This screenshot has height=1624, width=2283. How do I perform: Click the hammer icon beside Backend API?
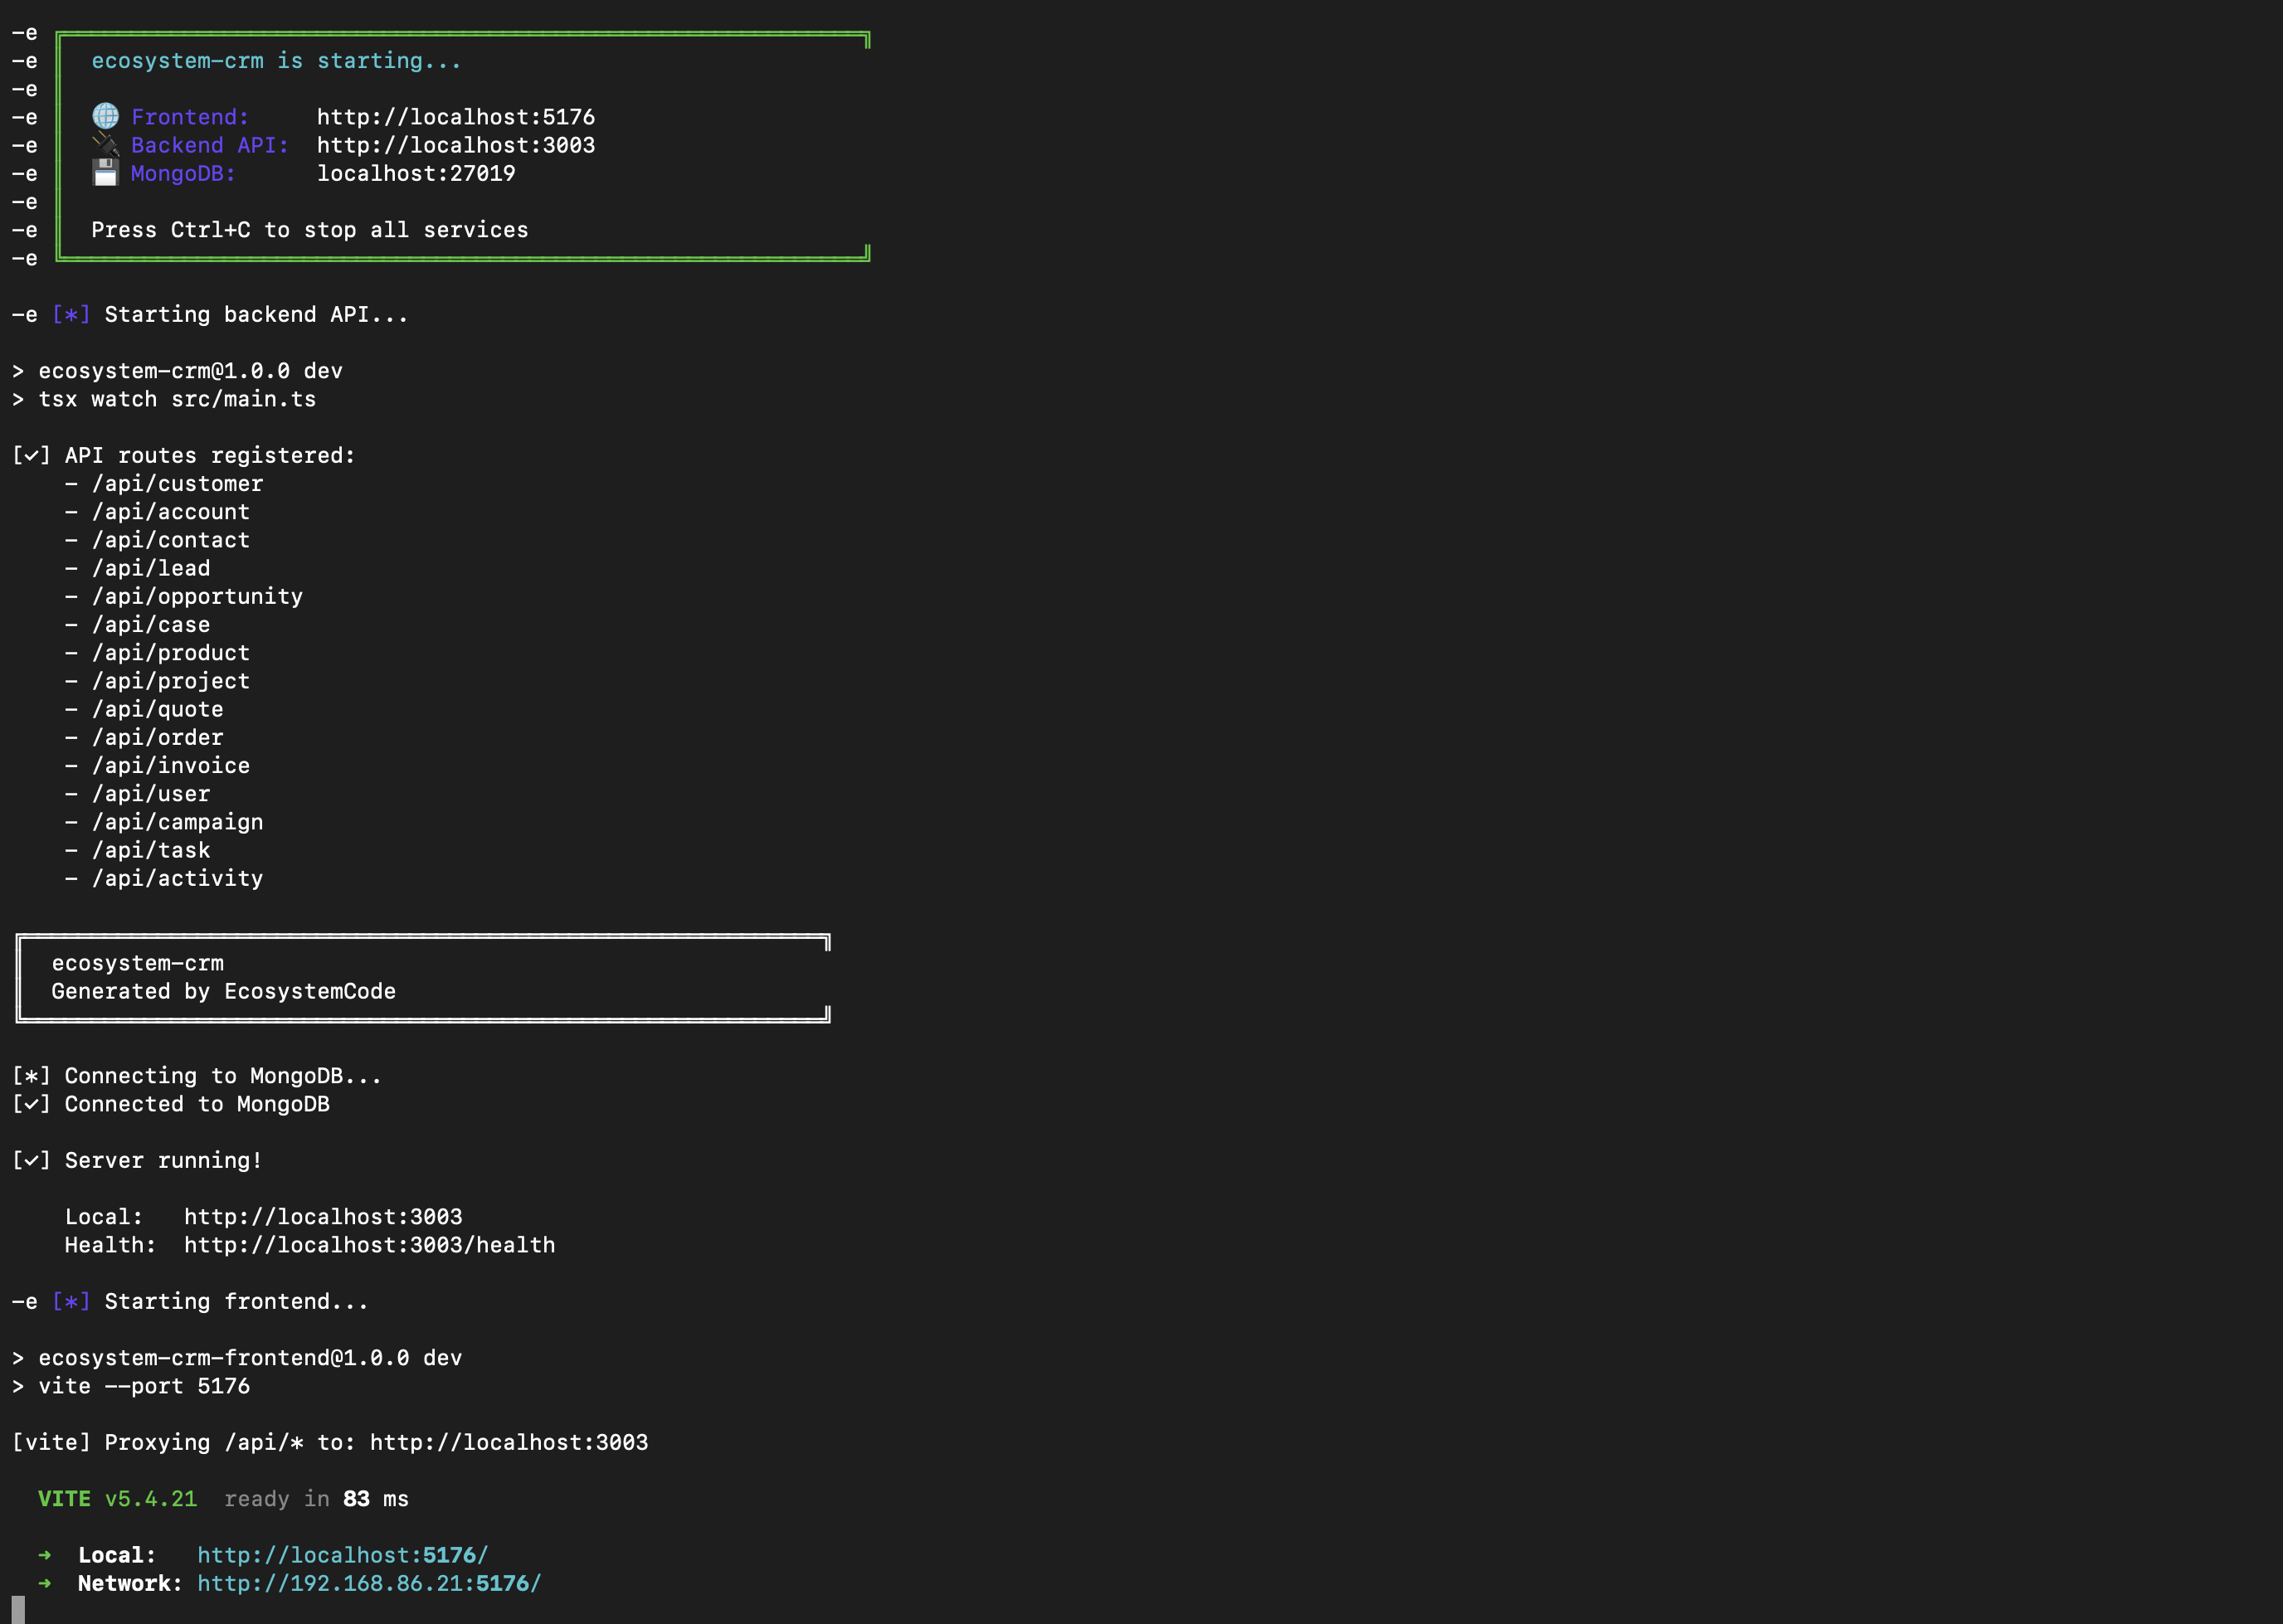pyautogui.click(x=105, y=145)
